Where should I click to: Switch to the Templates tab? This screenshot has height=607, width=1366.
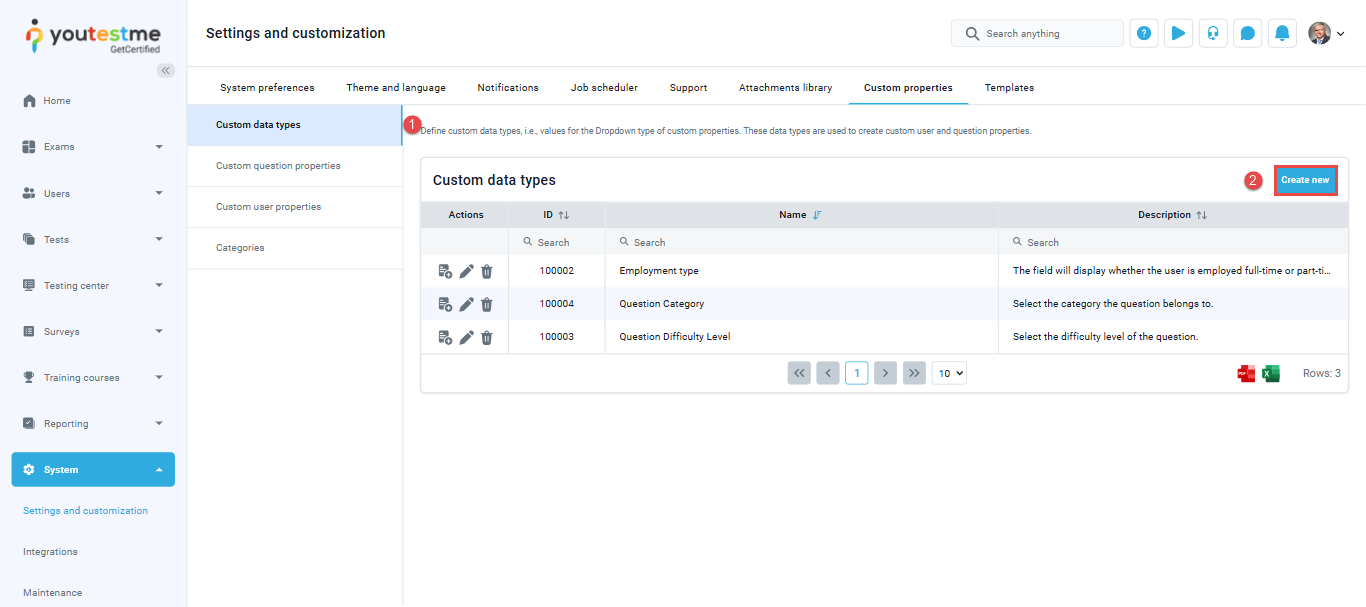click(x=1009, y=88)
